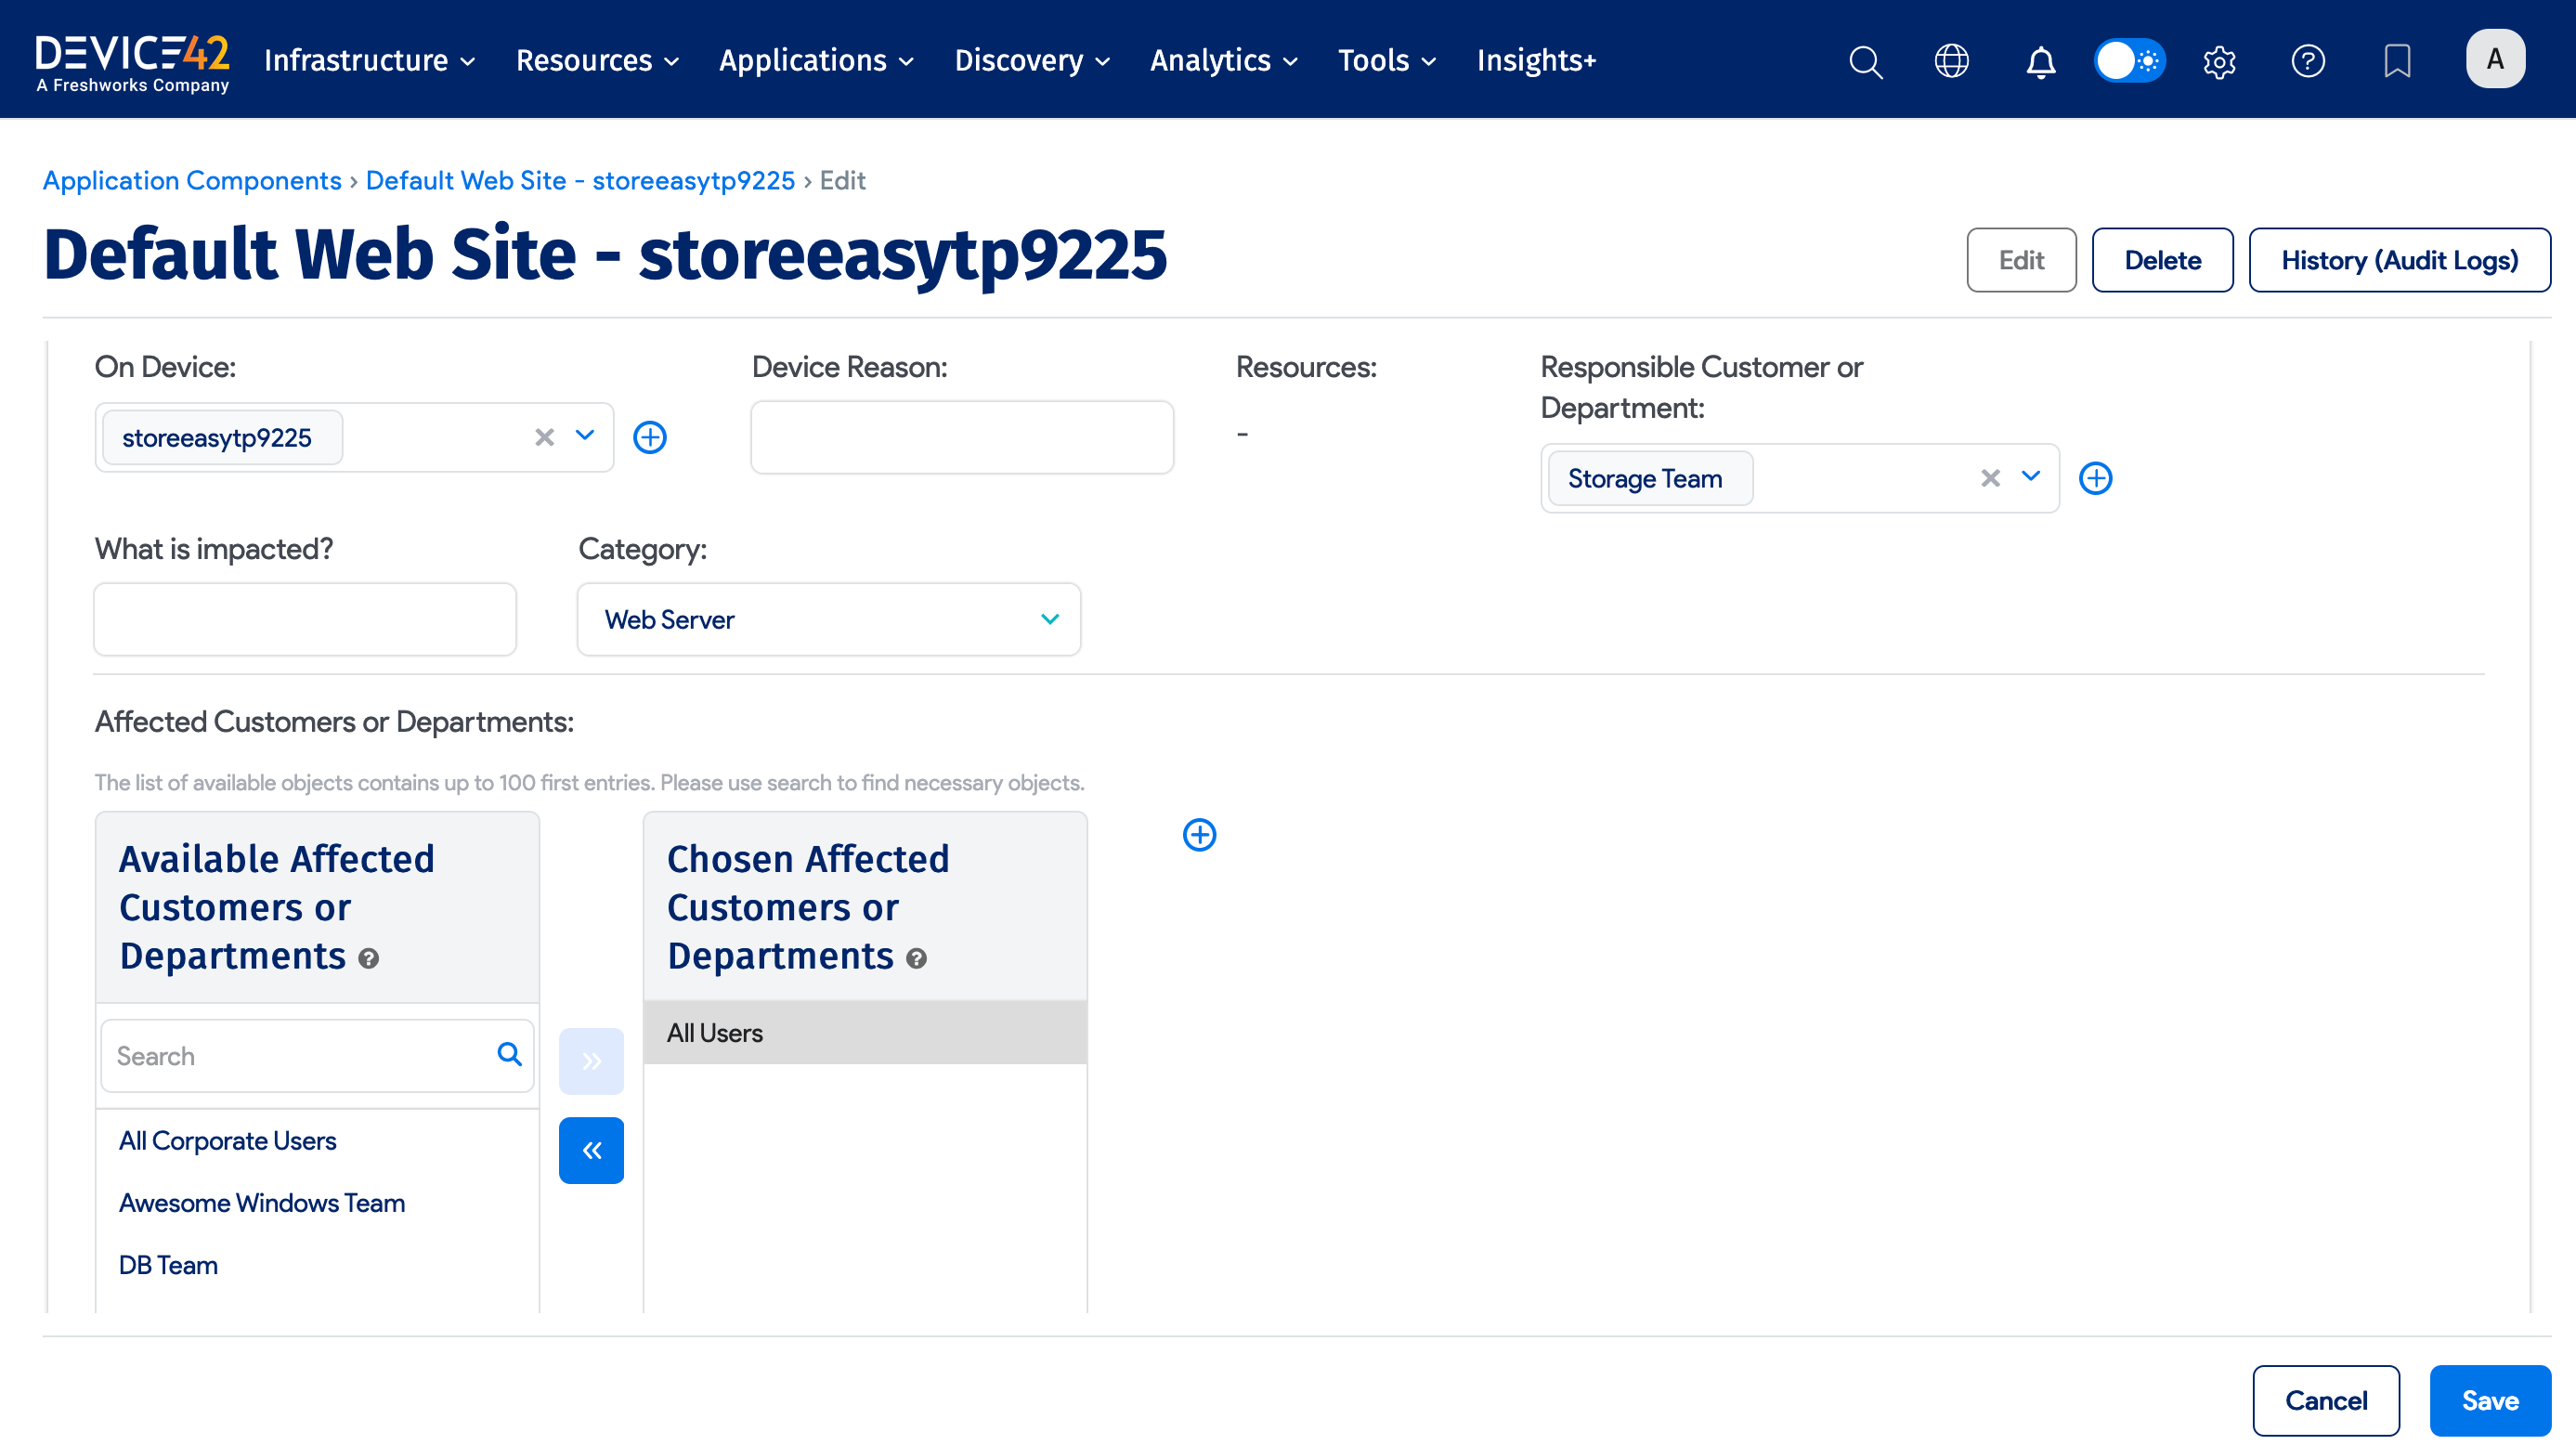Open the Application Components breadcrumb link

pos(192,181)
